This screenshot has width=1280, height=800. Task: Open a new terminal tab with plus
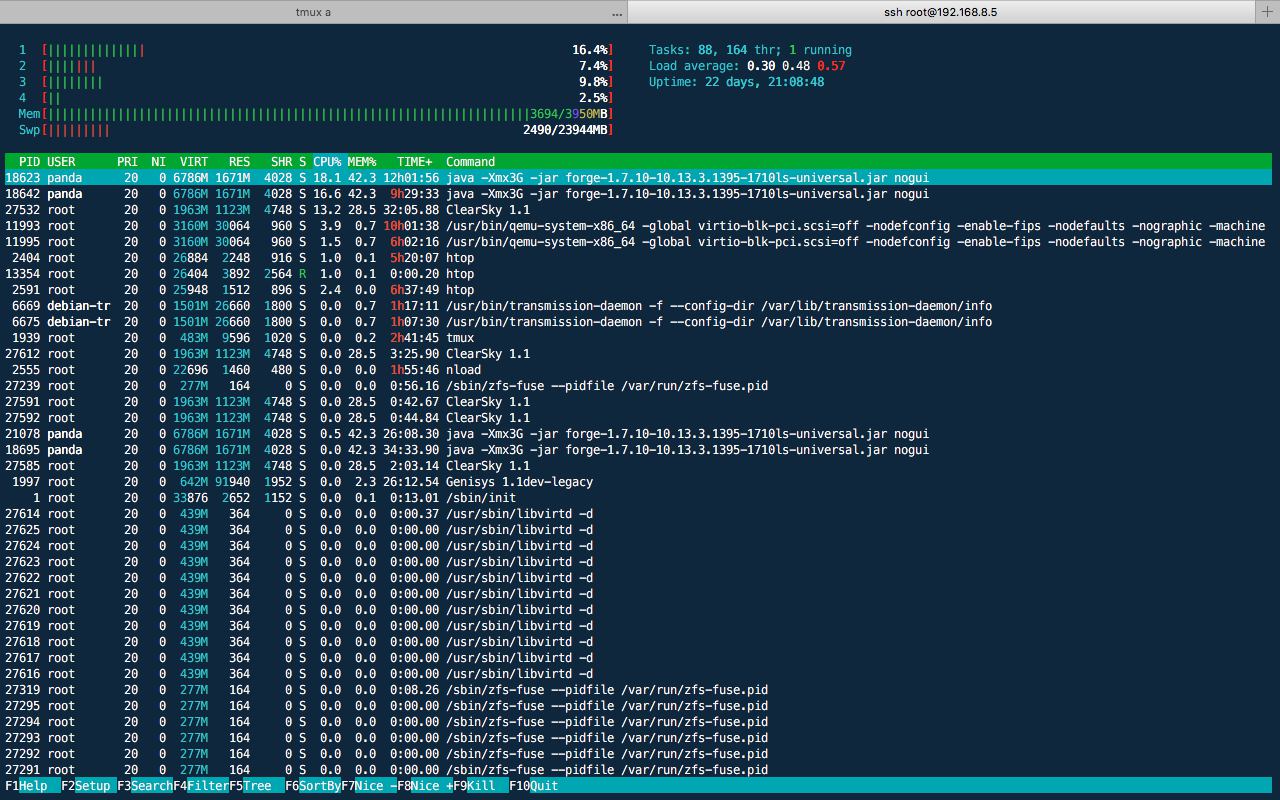[x=1267, y=12]
